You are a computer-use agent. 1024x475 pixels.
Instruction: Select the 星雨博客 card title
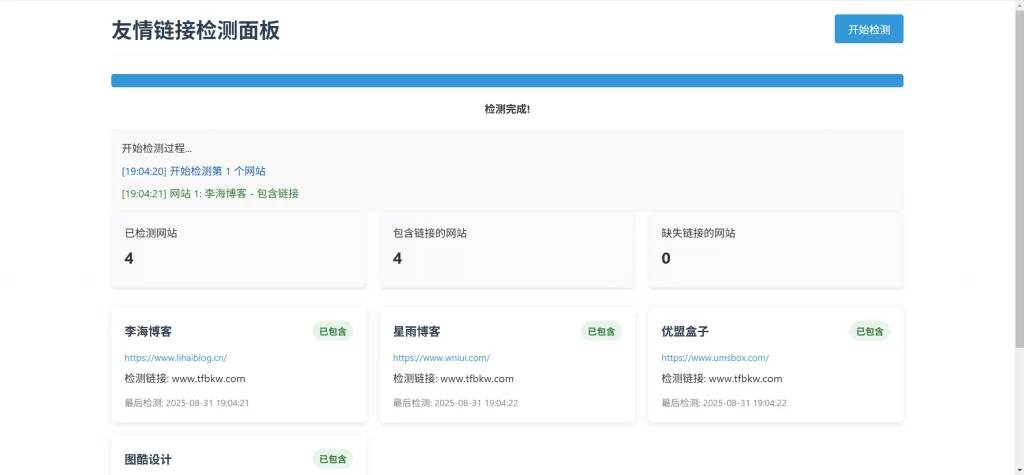(416, 331)
